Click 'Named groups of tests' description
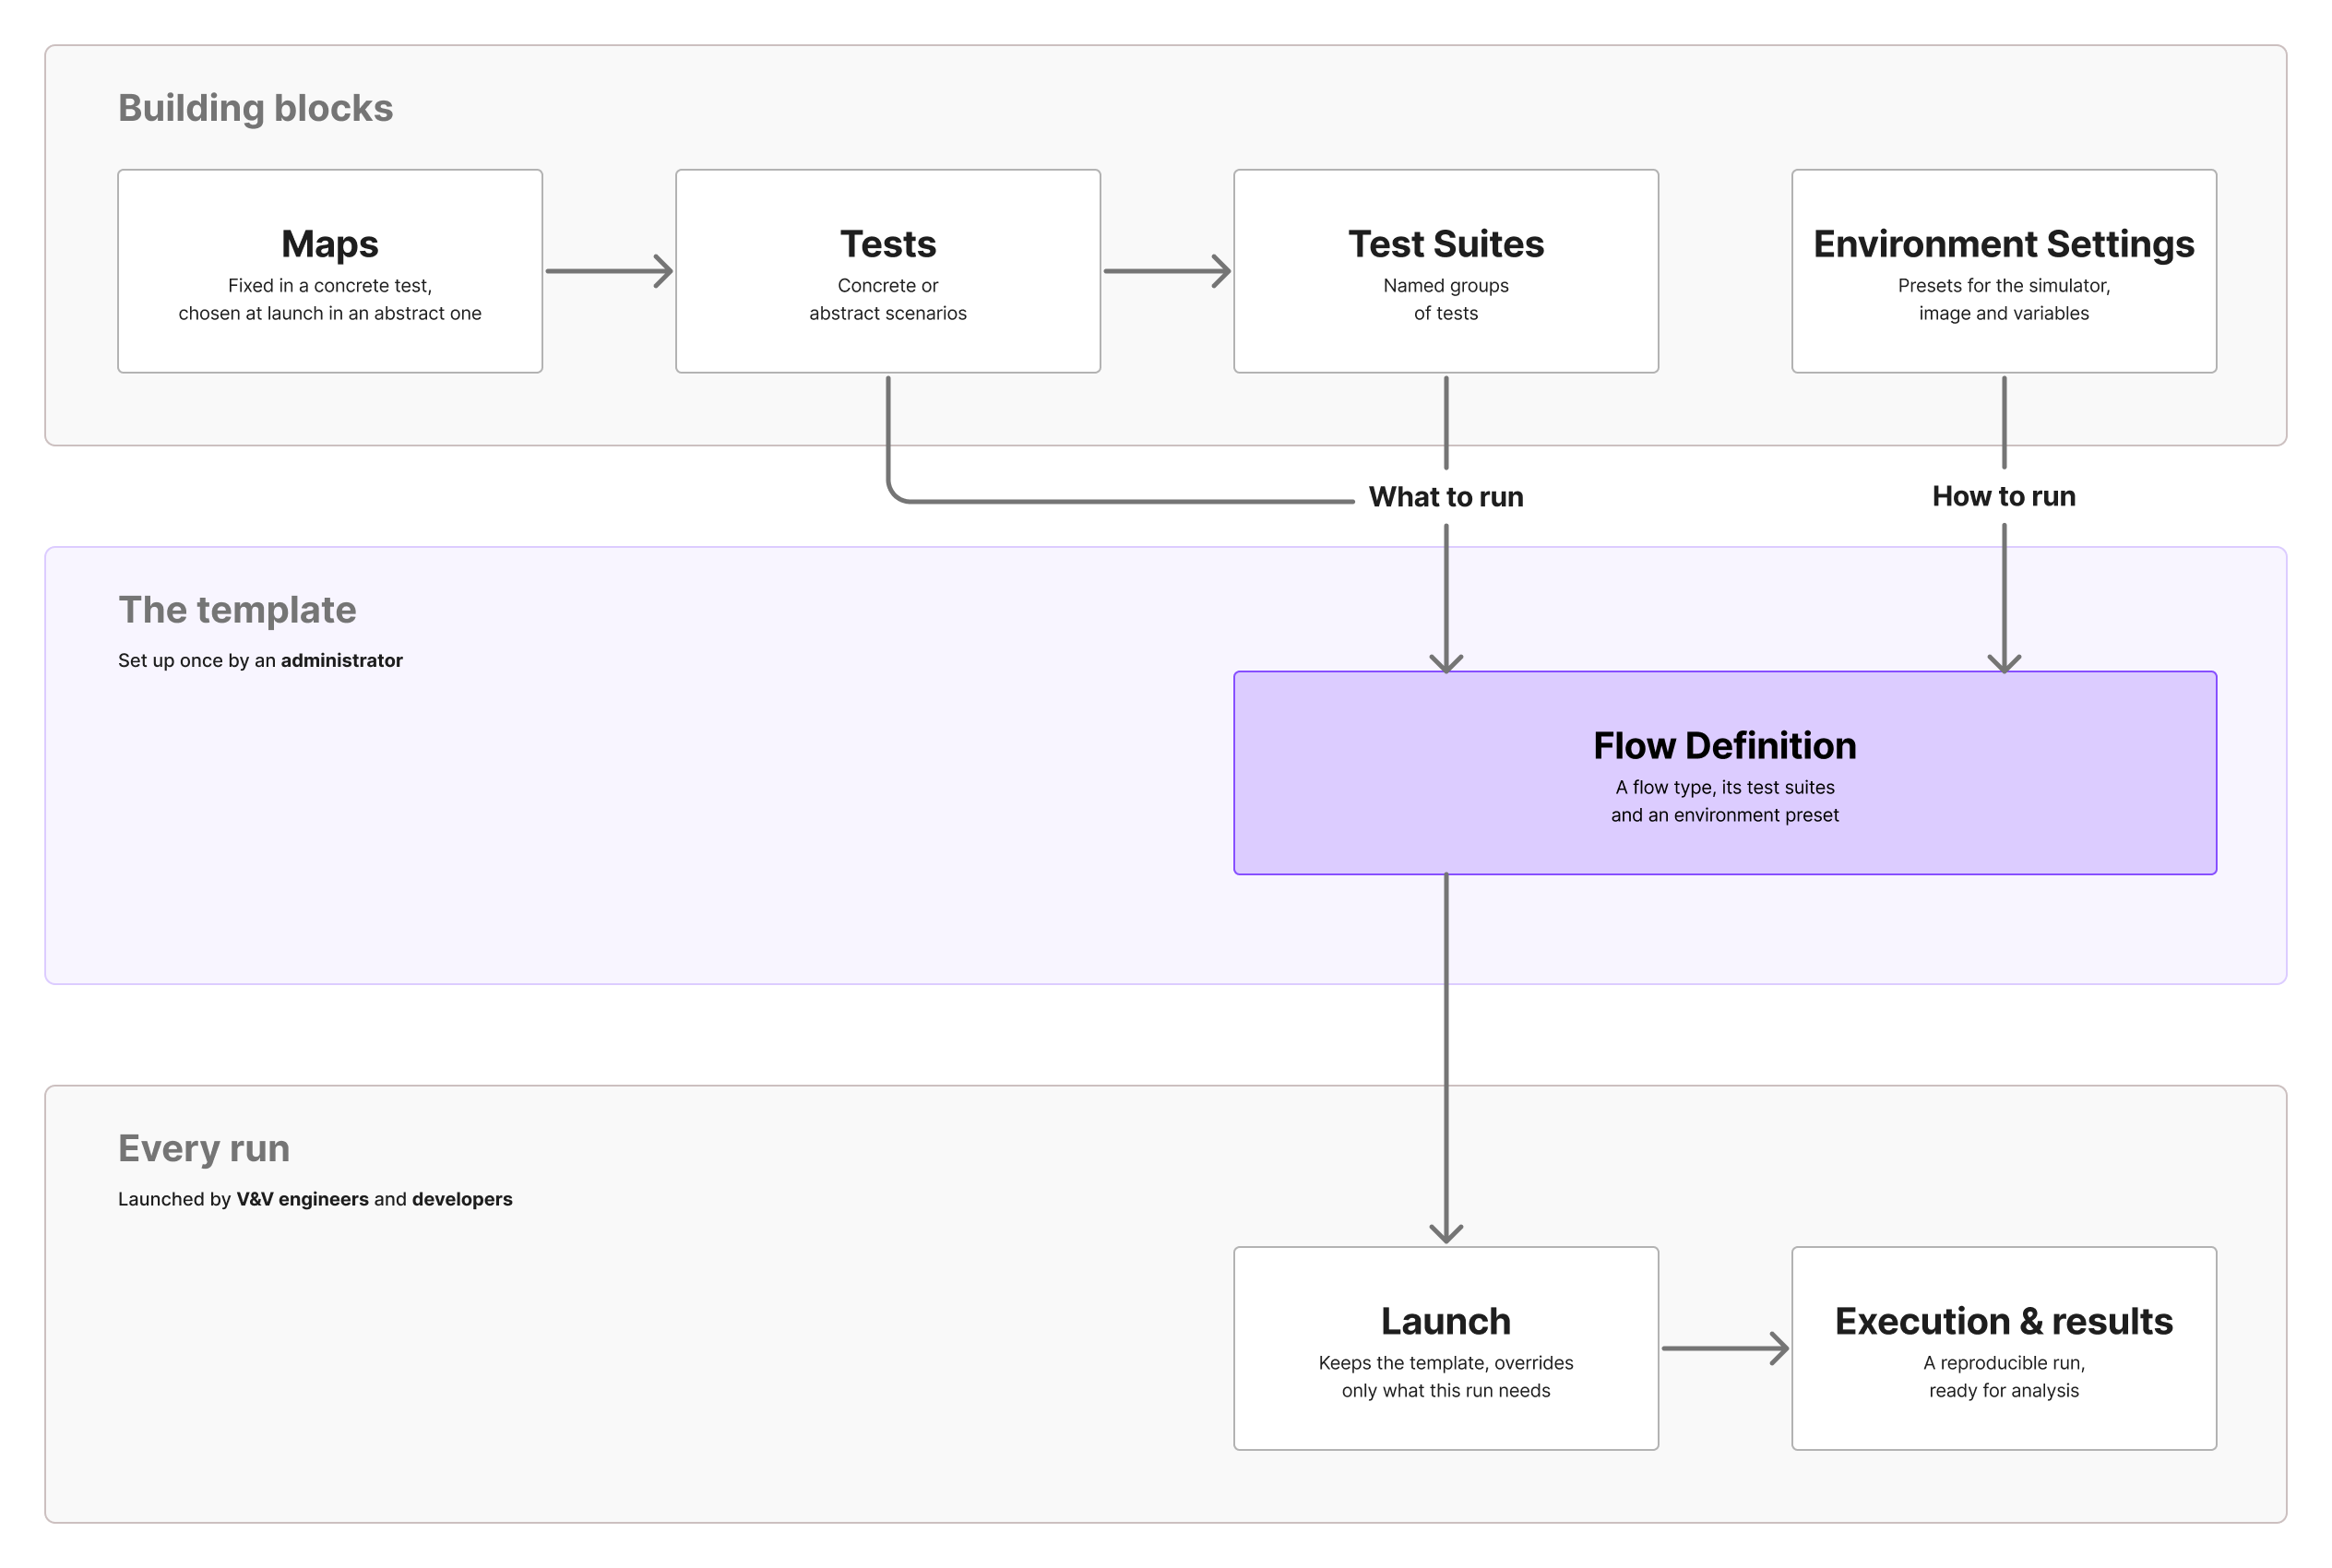Screen dimensions: 2332x1568 pyautogui.click(x=1446, y=299)
